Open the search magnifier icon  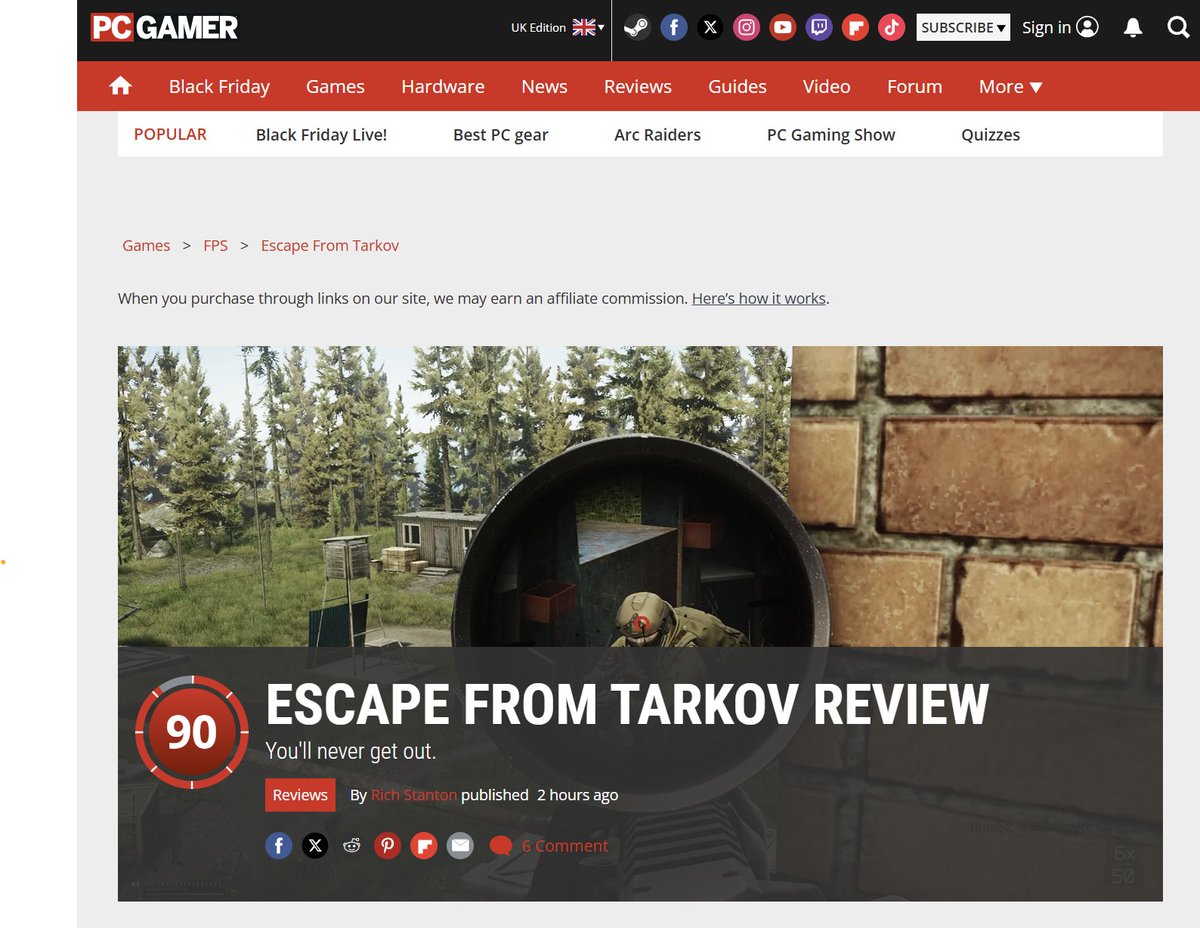[1178, 28]
